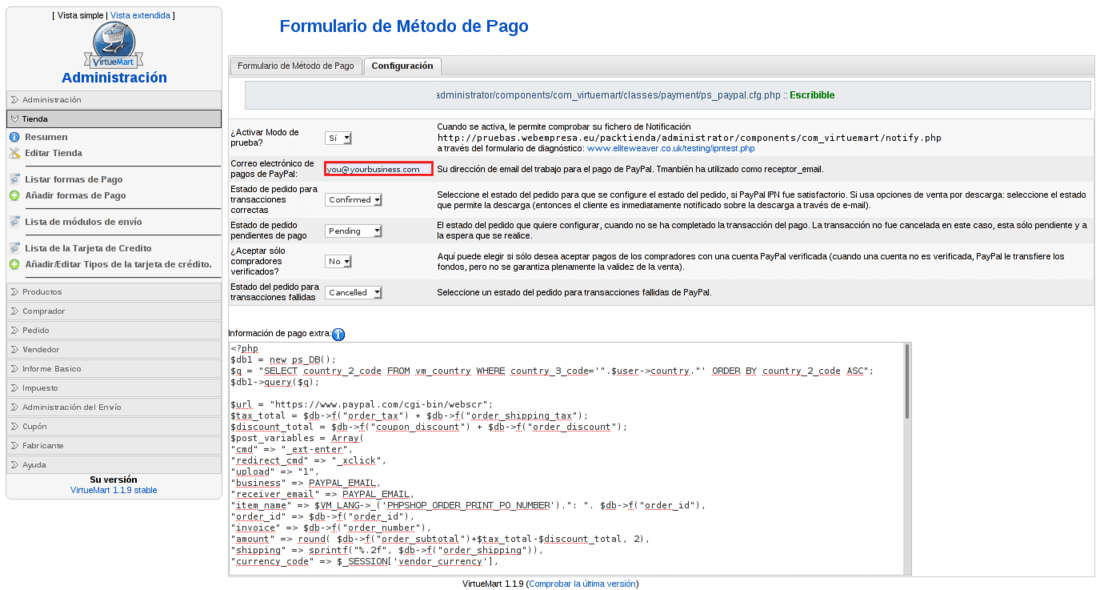This screenshot has height=590, width=1100.
Task: Click green plus icon for Añadir/Editar Tipos de tarjeta
Action: (15, 264)
